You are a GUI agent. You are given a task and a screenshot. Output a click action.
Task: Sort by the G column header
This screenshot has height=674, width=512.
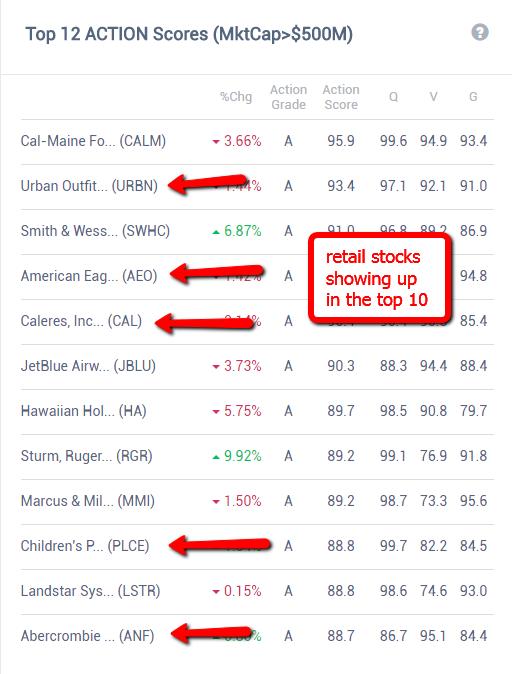473,97
